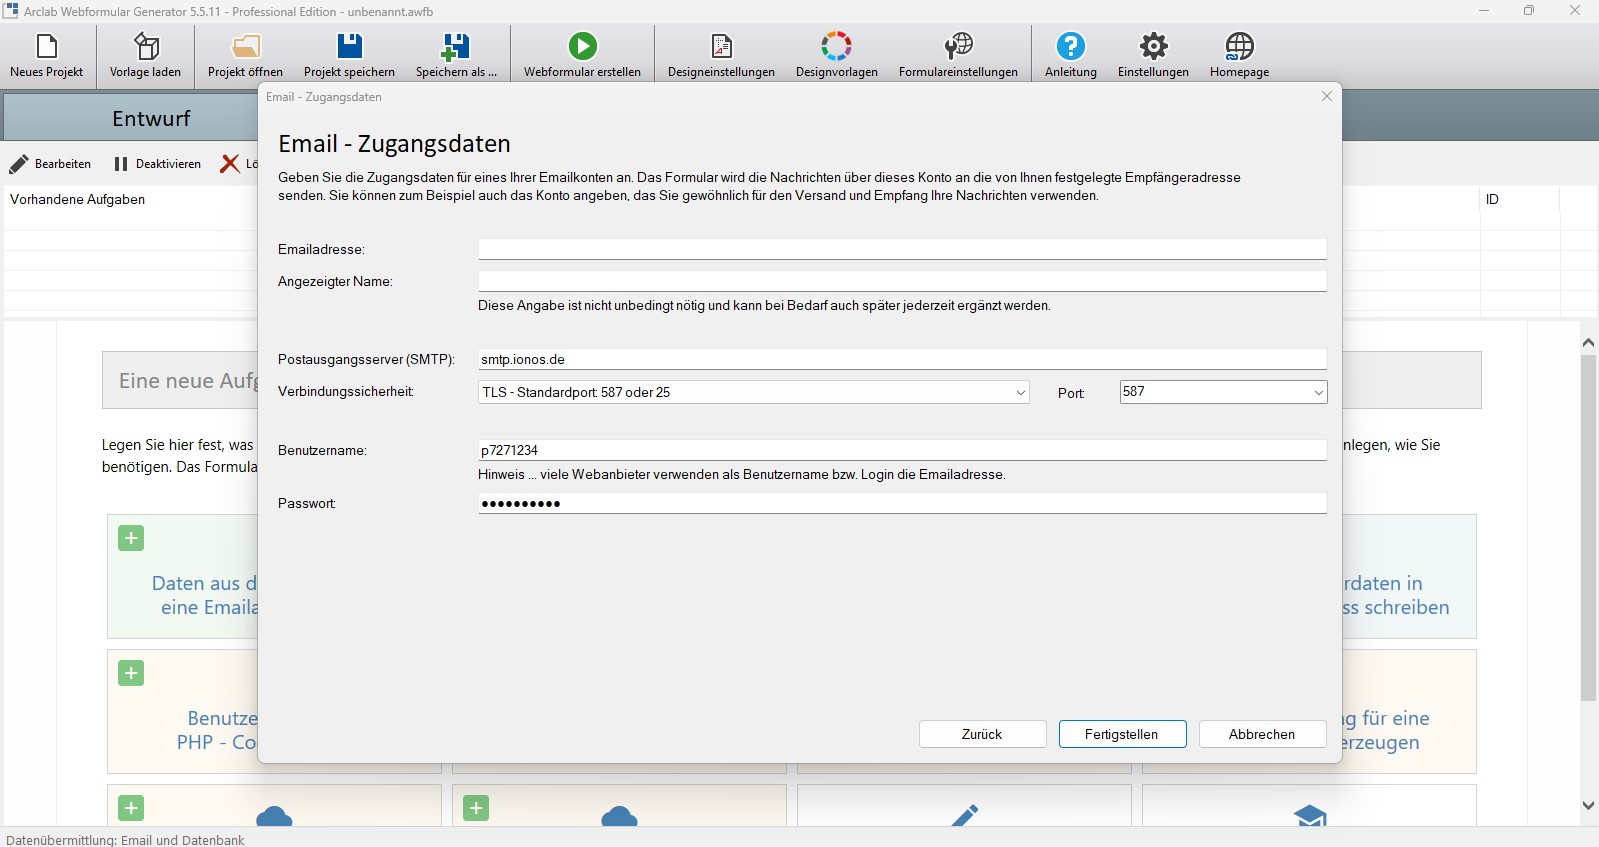Open Designeinstellungen from the toolbar
Viewport: 1599px width, 847px height.
[x=721, y=47]
